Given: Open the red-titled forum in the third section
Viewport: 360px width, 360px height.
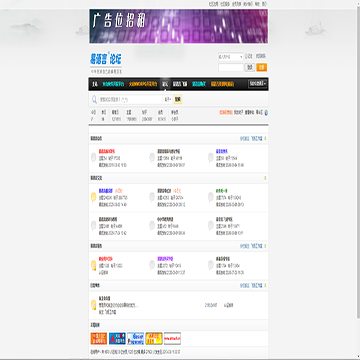Looking at the screenshot, I should click(x=106, y=259).
